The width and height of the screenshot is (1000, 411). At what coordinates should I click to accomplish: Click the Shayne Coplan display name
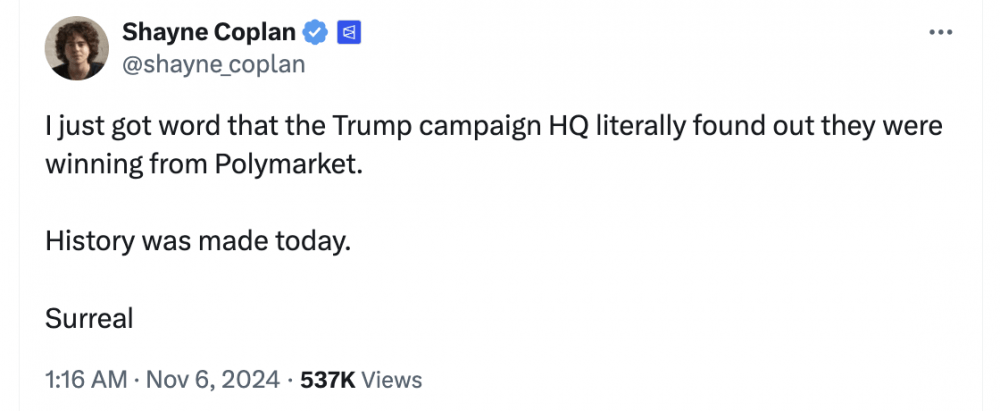[208, 33]
